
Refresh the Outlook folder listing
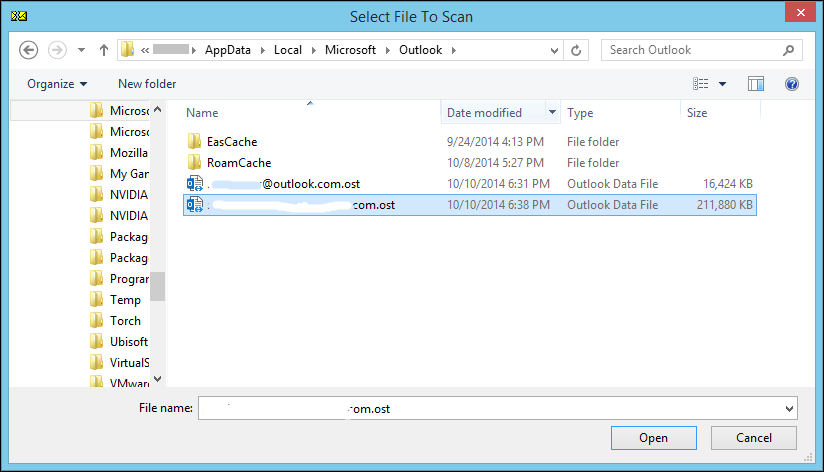(576, 50)
